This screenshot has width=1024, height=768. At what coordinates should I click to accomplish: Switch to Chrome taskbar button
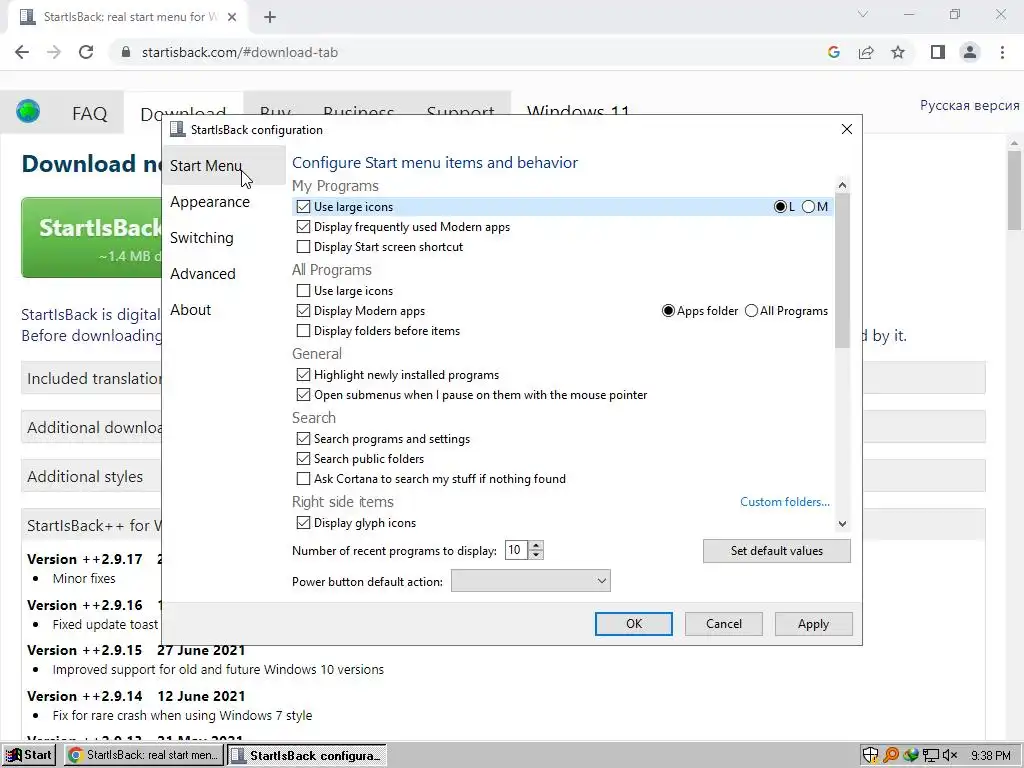click(144, 755)
